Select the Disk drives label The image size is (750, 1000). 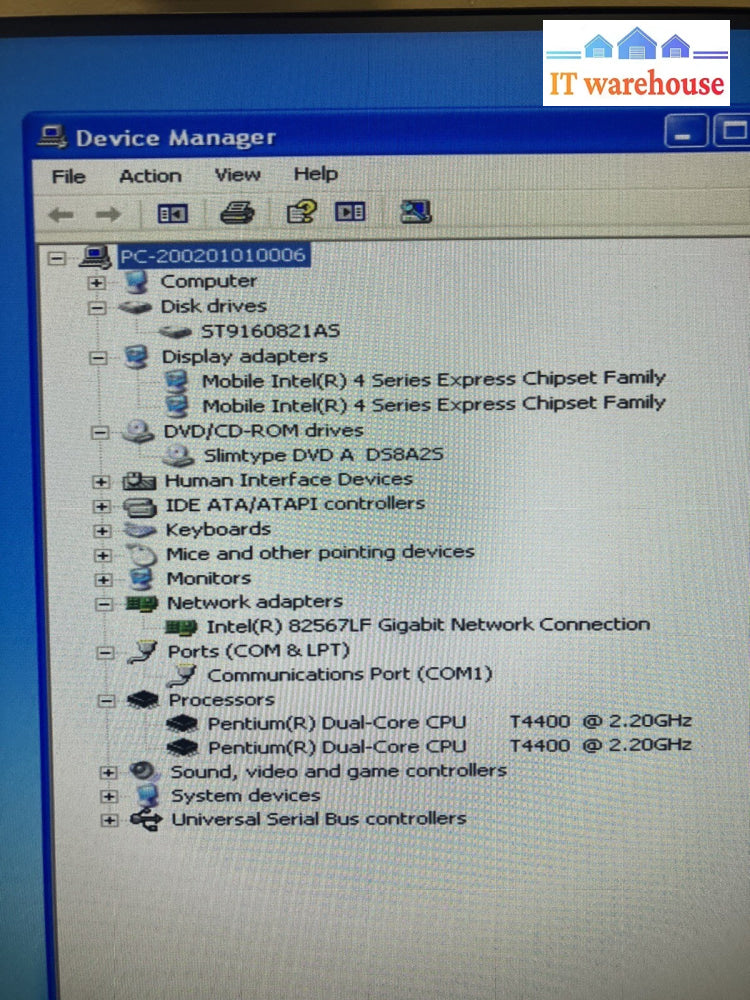[x=214, y=306]
